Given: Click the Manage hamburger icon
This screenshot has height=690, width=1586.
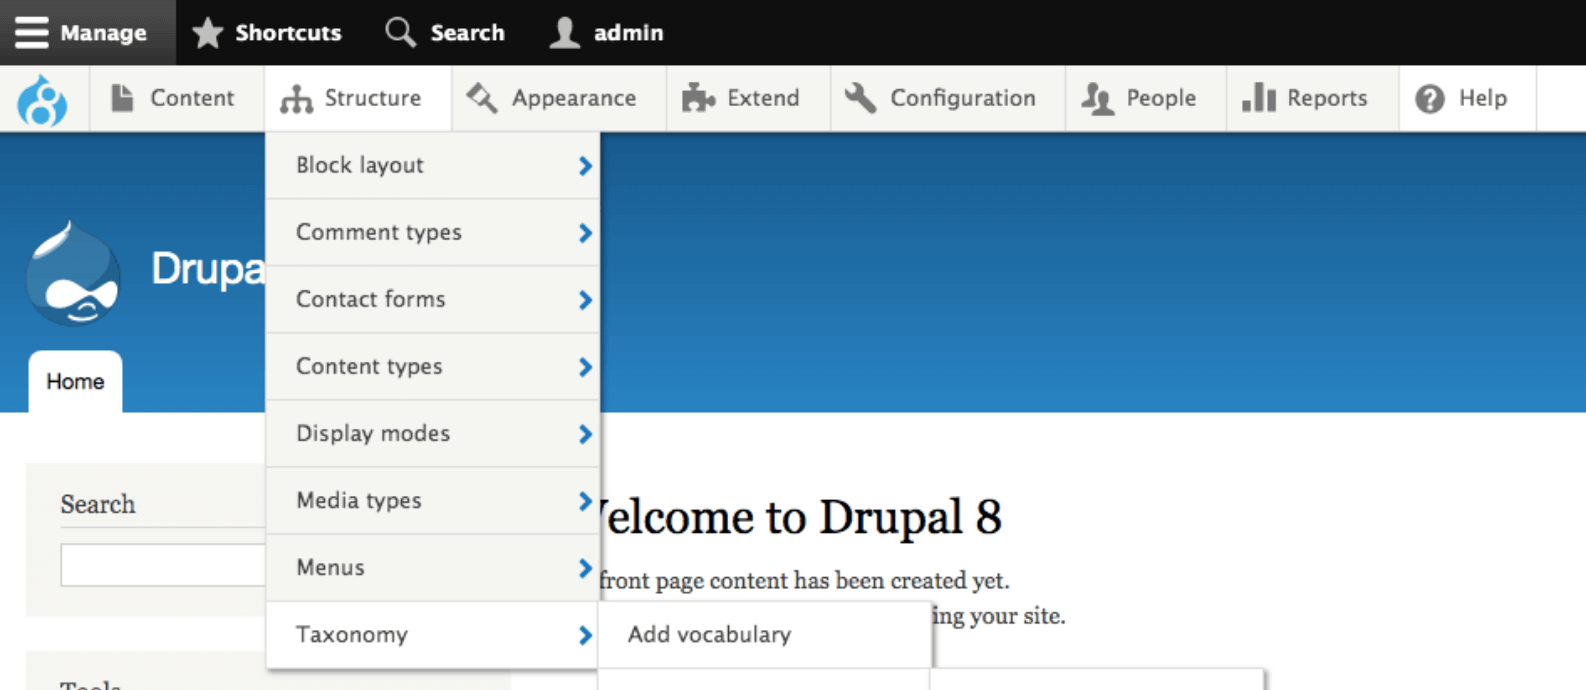Looking at the screenshot, I should [31, 32].
